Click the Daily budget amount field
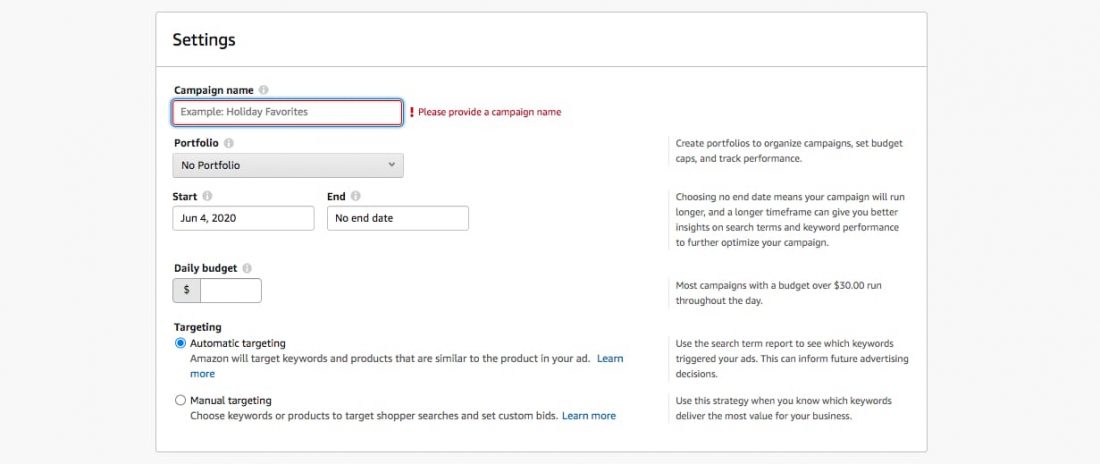The height and width of the screenshot is (464, 1100). 230,290
